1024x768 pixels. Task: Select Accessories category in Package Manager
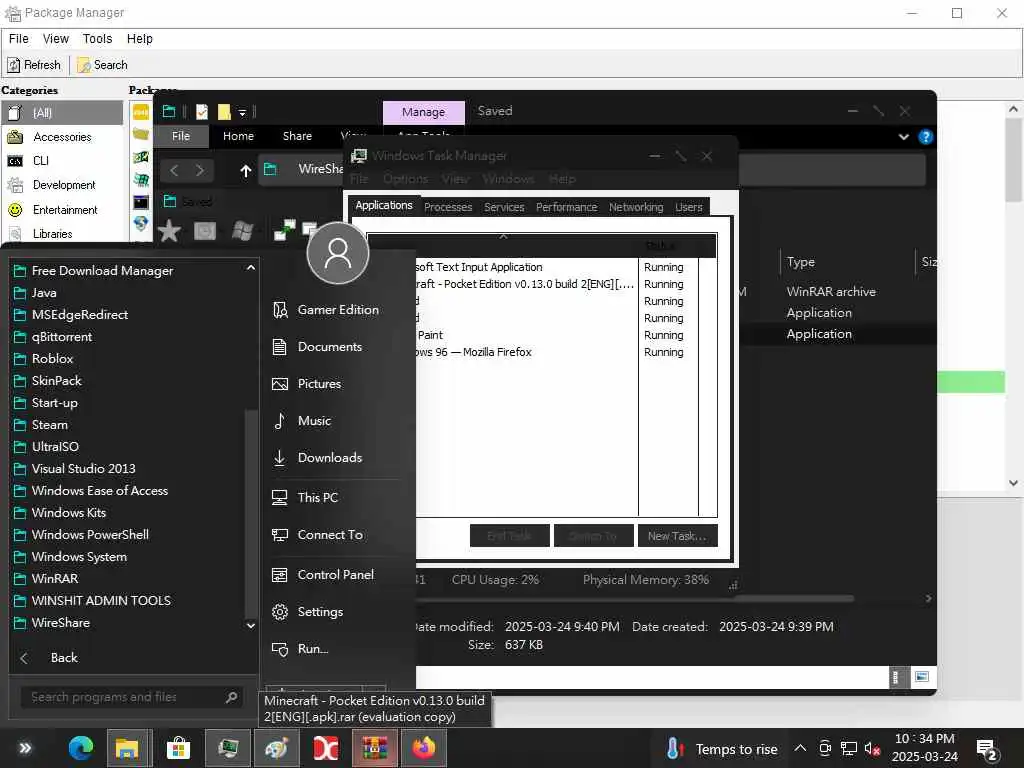click(62, 137)
